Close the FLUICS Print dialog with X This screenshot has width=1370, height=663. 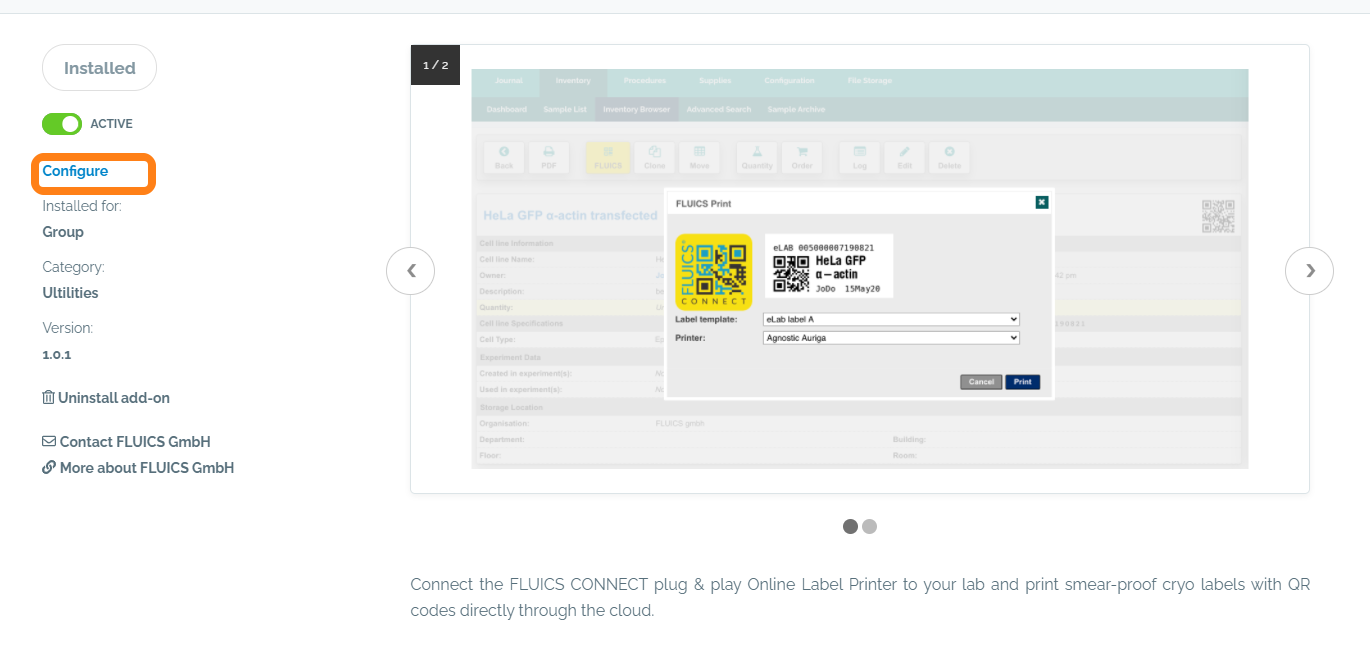coord(1041,203)
